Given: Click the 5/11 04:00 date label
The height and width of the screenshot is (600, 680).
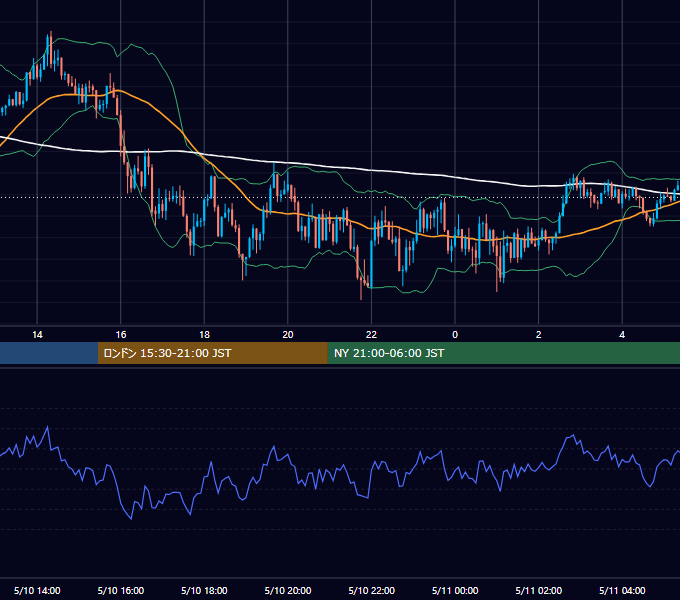Looking at the screenshot, I should click(x=622, y=590).
